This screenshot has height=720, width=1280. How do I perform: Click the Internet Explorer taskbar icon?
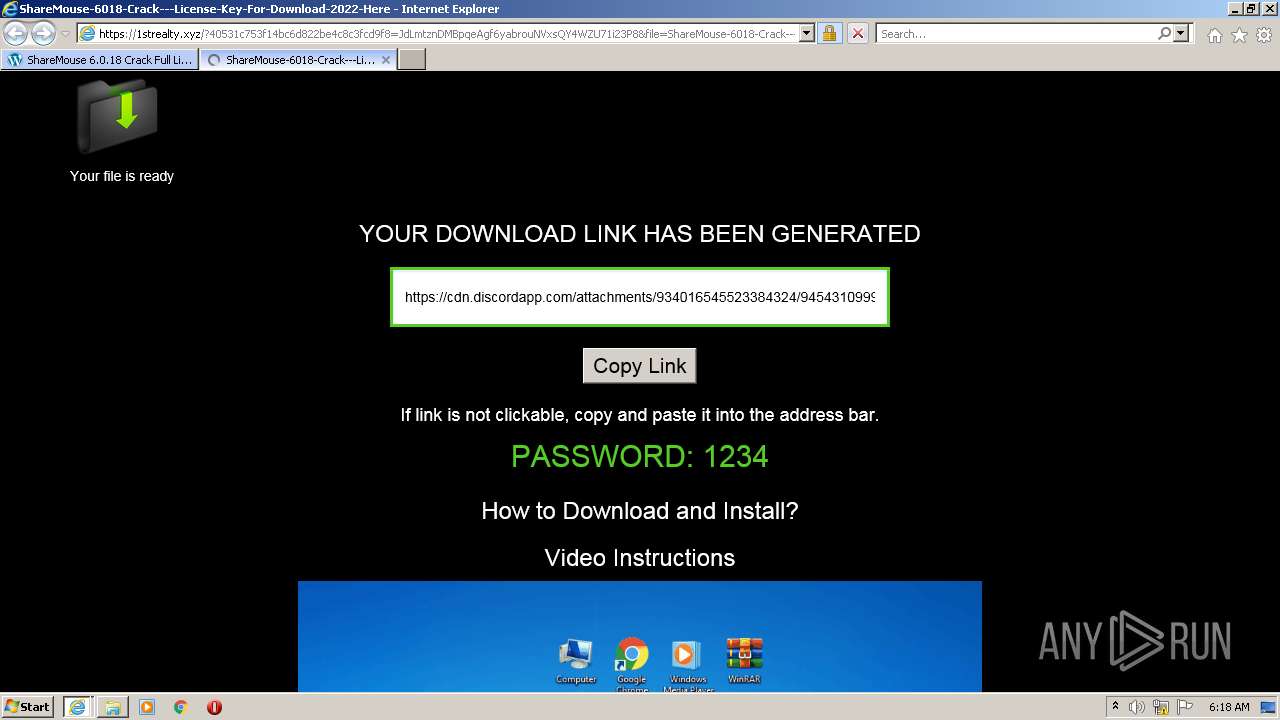coord(77,707)
